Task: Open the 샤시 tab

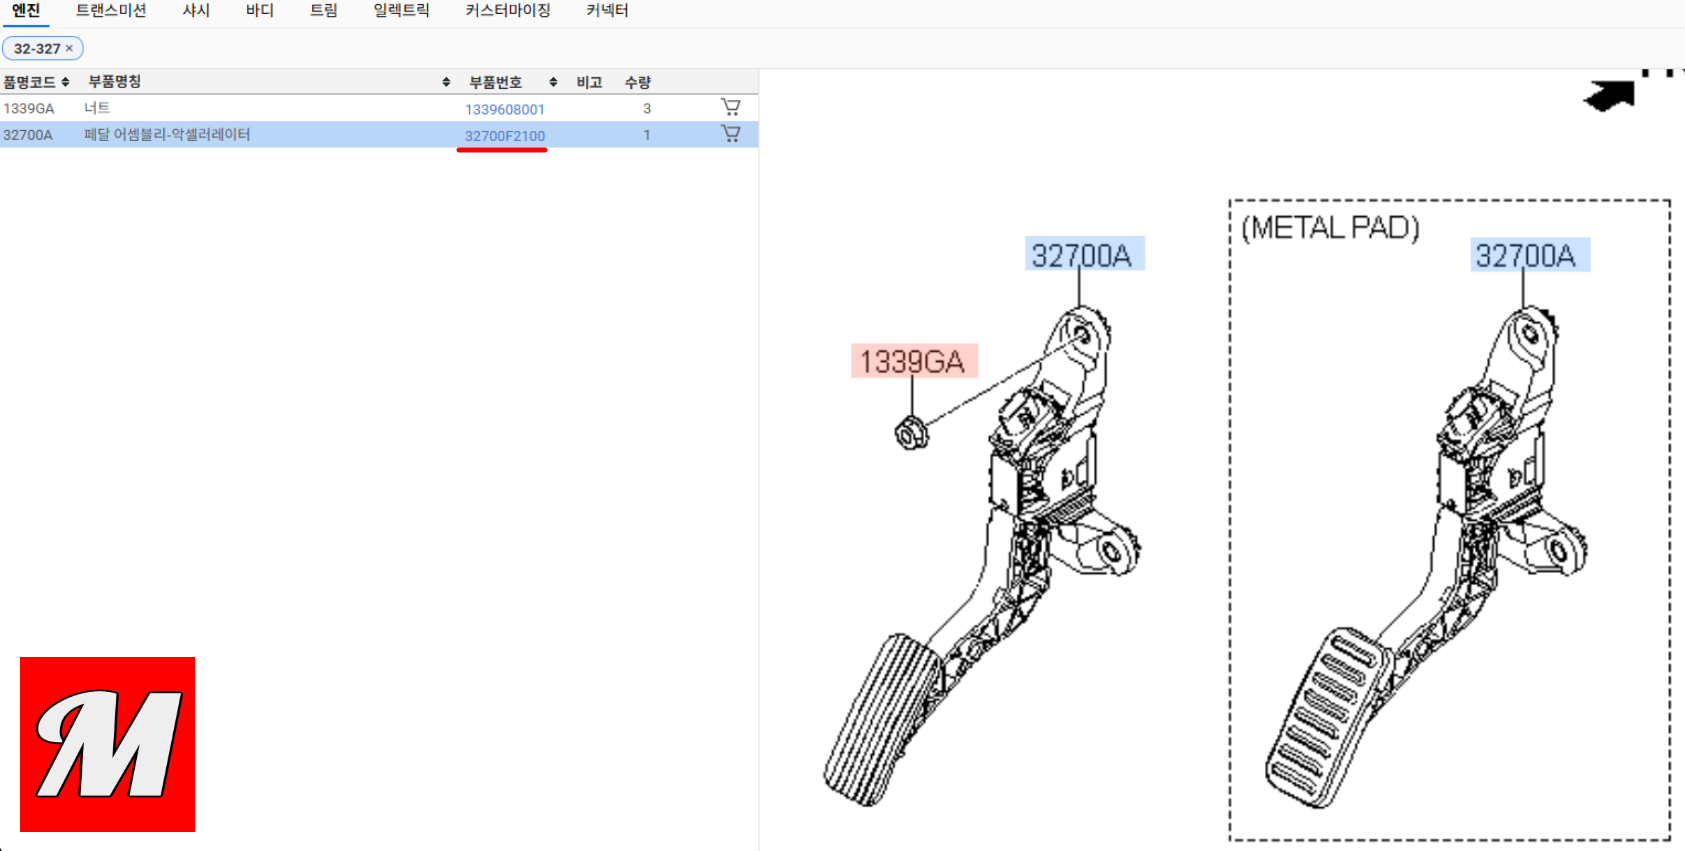Action: pos(196,11)
